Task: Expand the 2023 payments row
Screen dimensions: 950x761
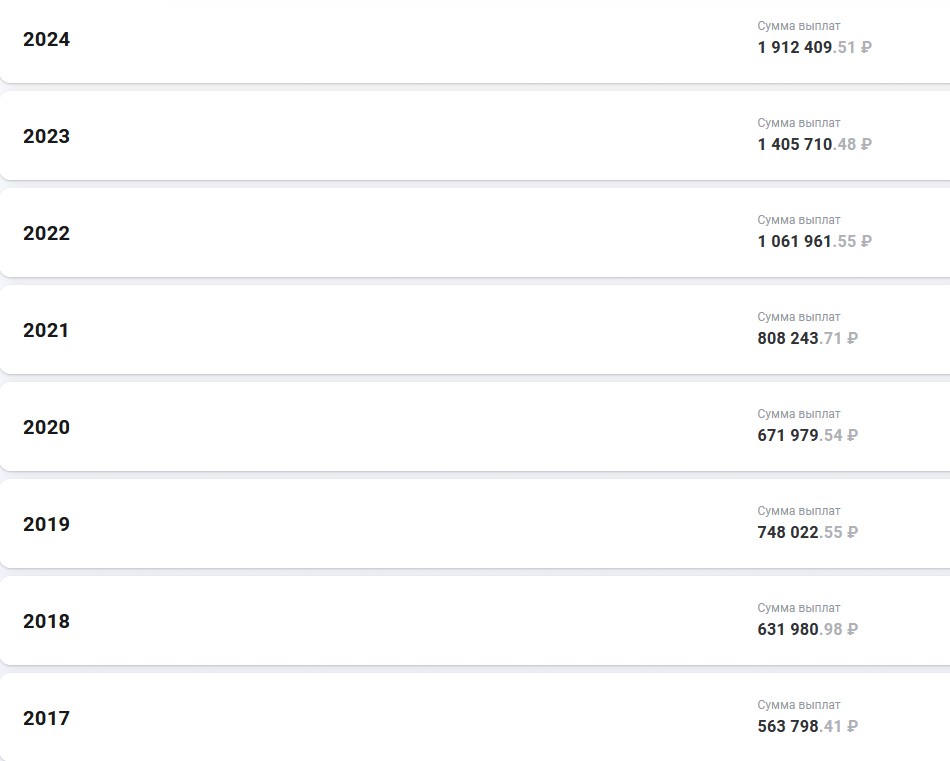Action: coord(475,136)
